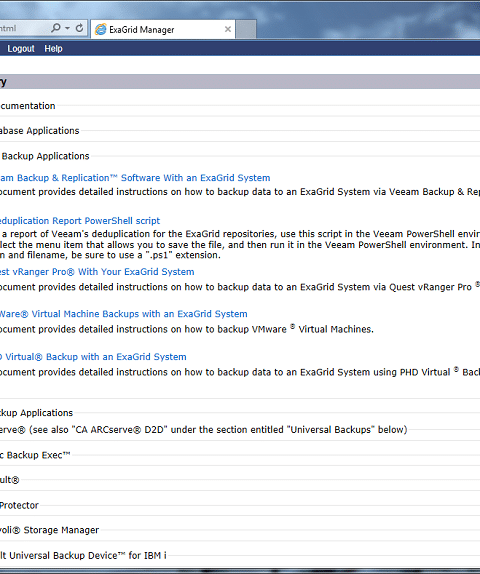The image size is (480, 574).
Task: Close the ExaGrid Manager tab
Action: click(x=228, y=29)
